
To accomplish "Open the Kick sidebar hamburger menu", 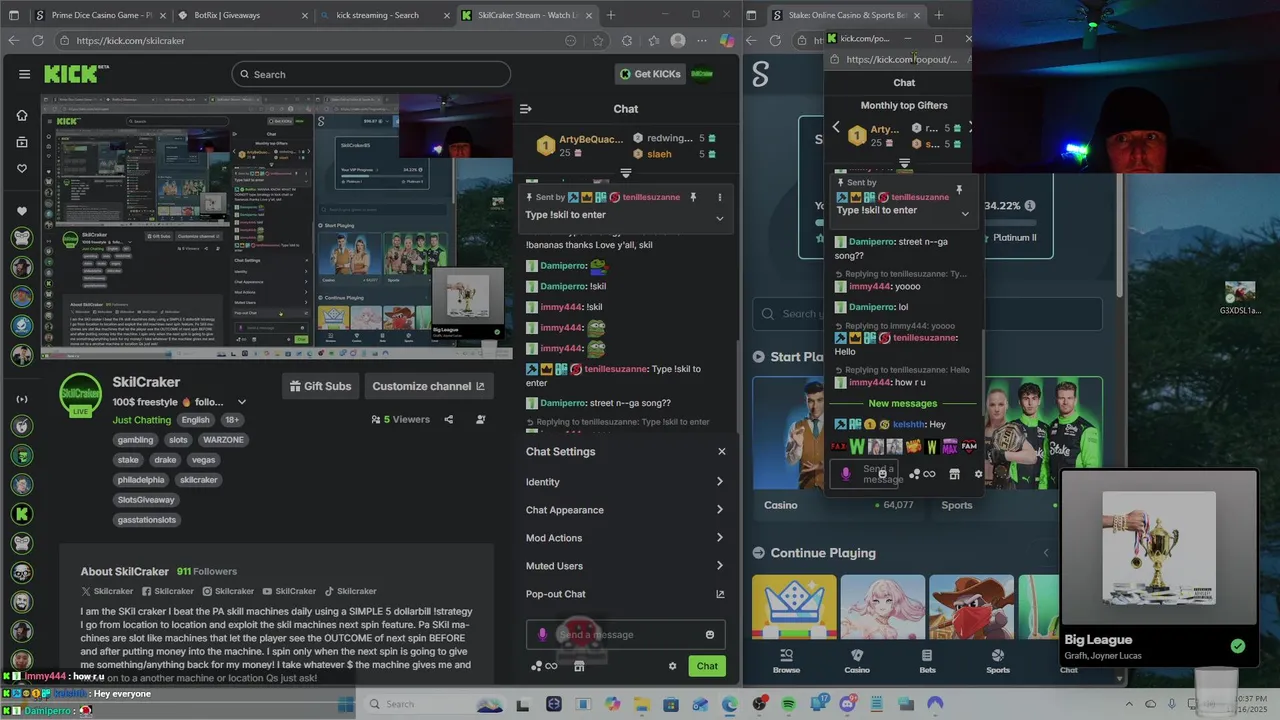I will [x=23, y=74].
